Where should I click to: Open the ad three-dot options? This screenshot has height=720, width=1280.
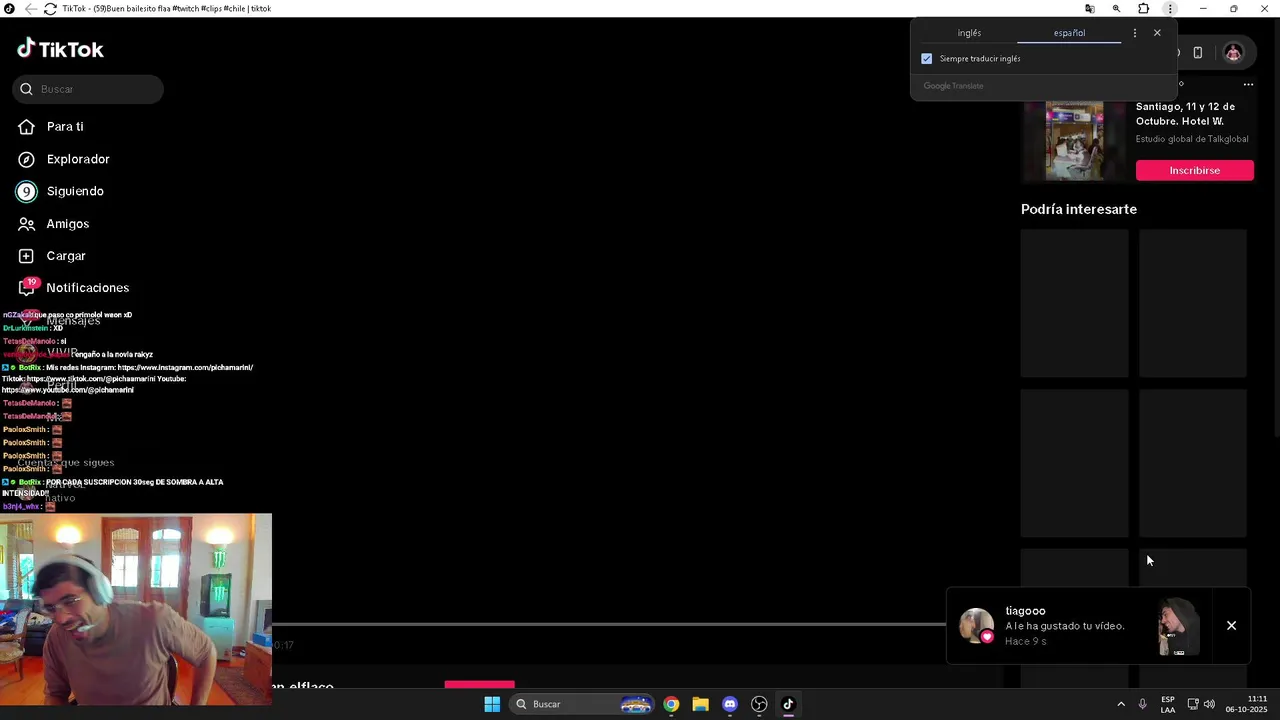tap(1248, 85)
